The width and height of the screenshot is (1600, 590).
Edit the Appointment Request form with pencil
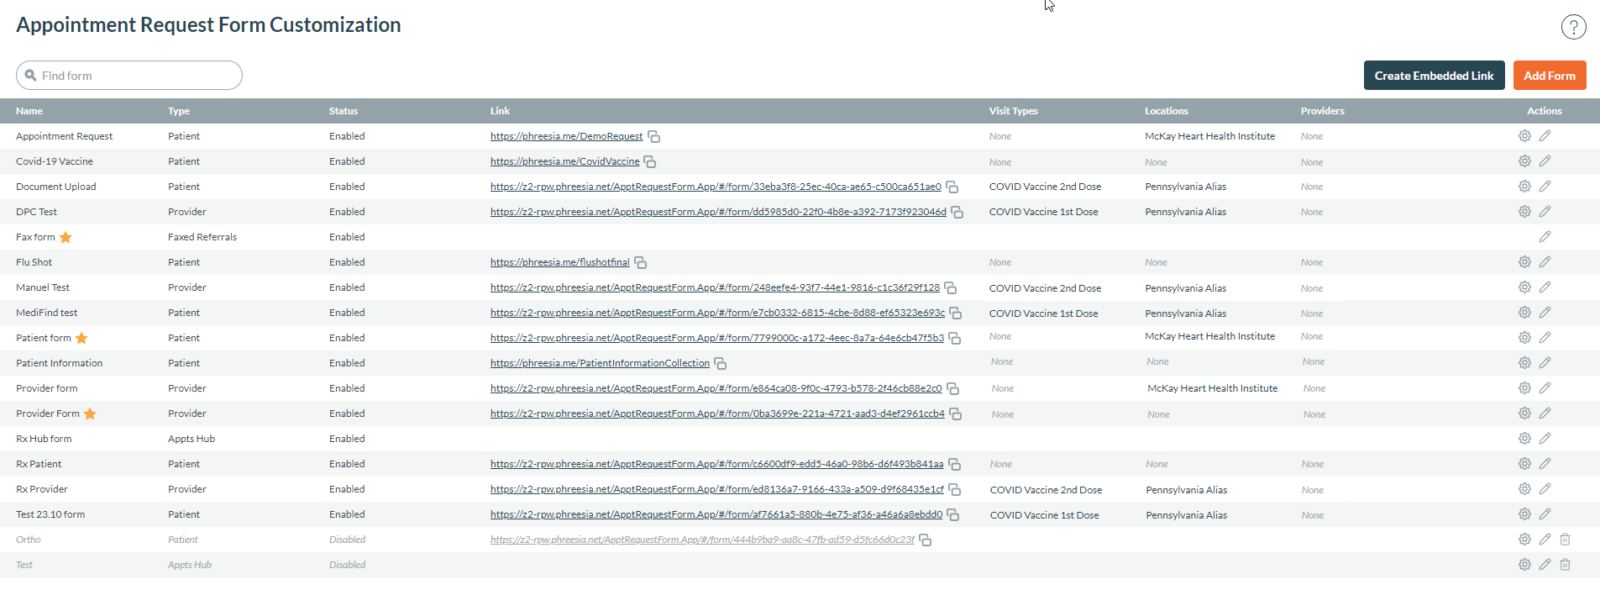coord(1544,136)
